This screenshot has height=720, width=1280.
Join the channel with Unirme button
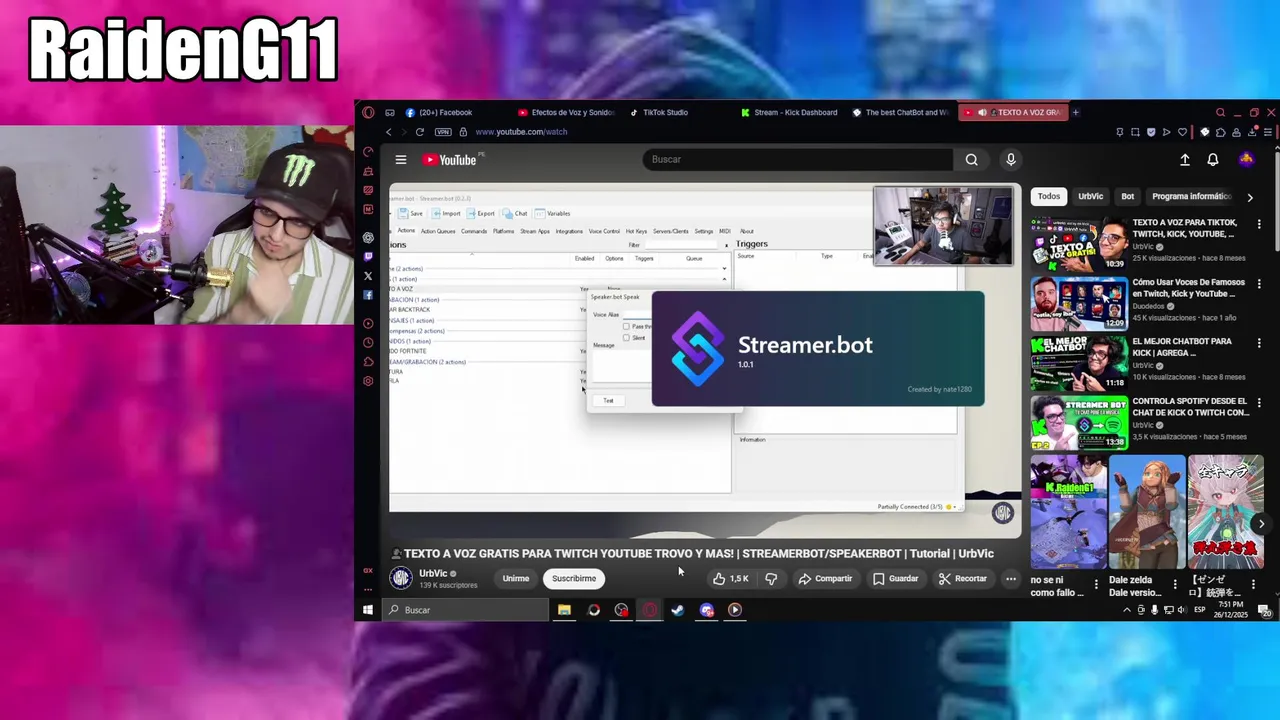(x=516, y=578)
